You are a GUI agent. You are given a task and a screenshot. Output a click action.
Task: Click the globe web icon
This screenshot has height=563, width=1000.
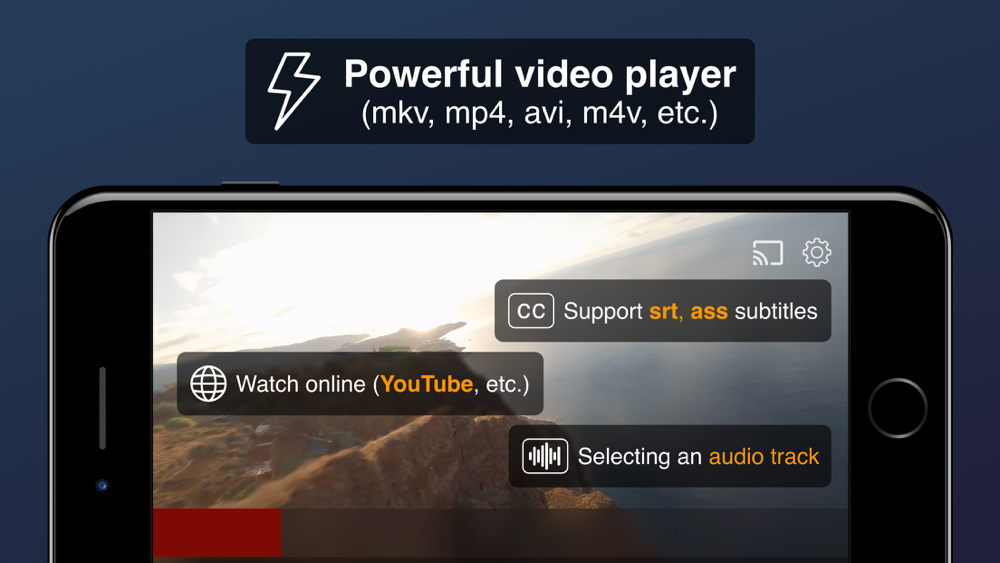tap(209, 384)
